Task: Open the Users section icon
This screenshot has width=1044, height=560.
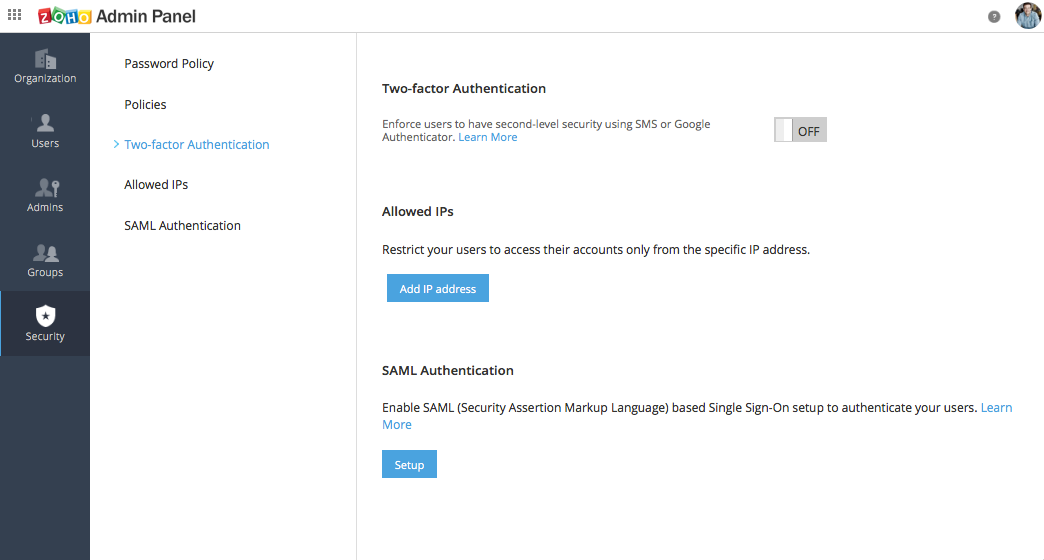Action: (45, 123)
